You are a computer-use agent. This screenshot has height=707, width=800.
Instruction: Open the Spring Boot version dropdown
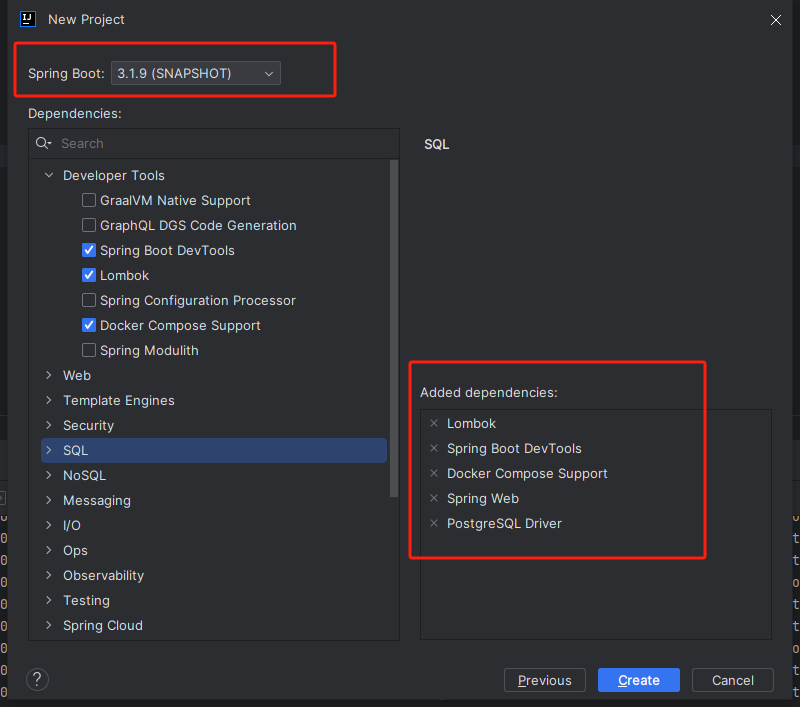click(196, 73)
